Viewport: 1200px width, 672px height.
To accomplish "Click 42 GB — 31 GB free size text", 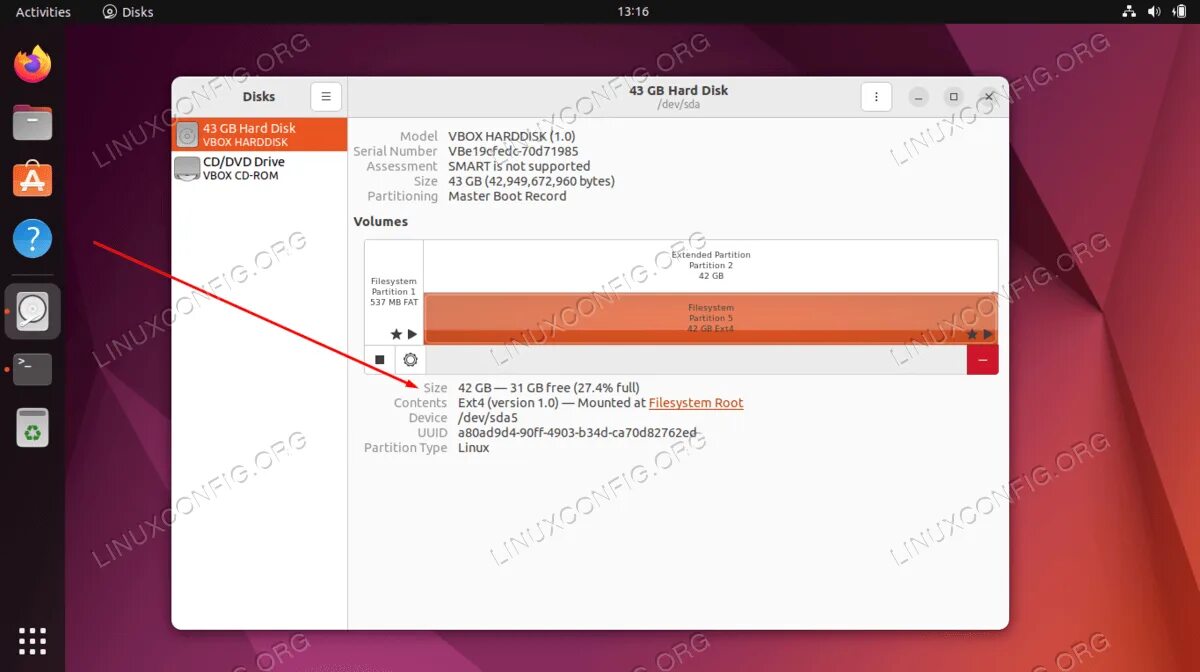I will point(548,388).
